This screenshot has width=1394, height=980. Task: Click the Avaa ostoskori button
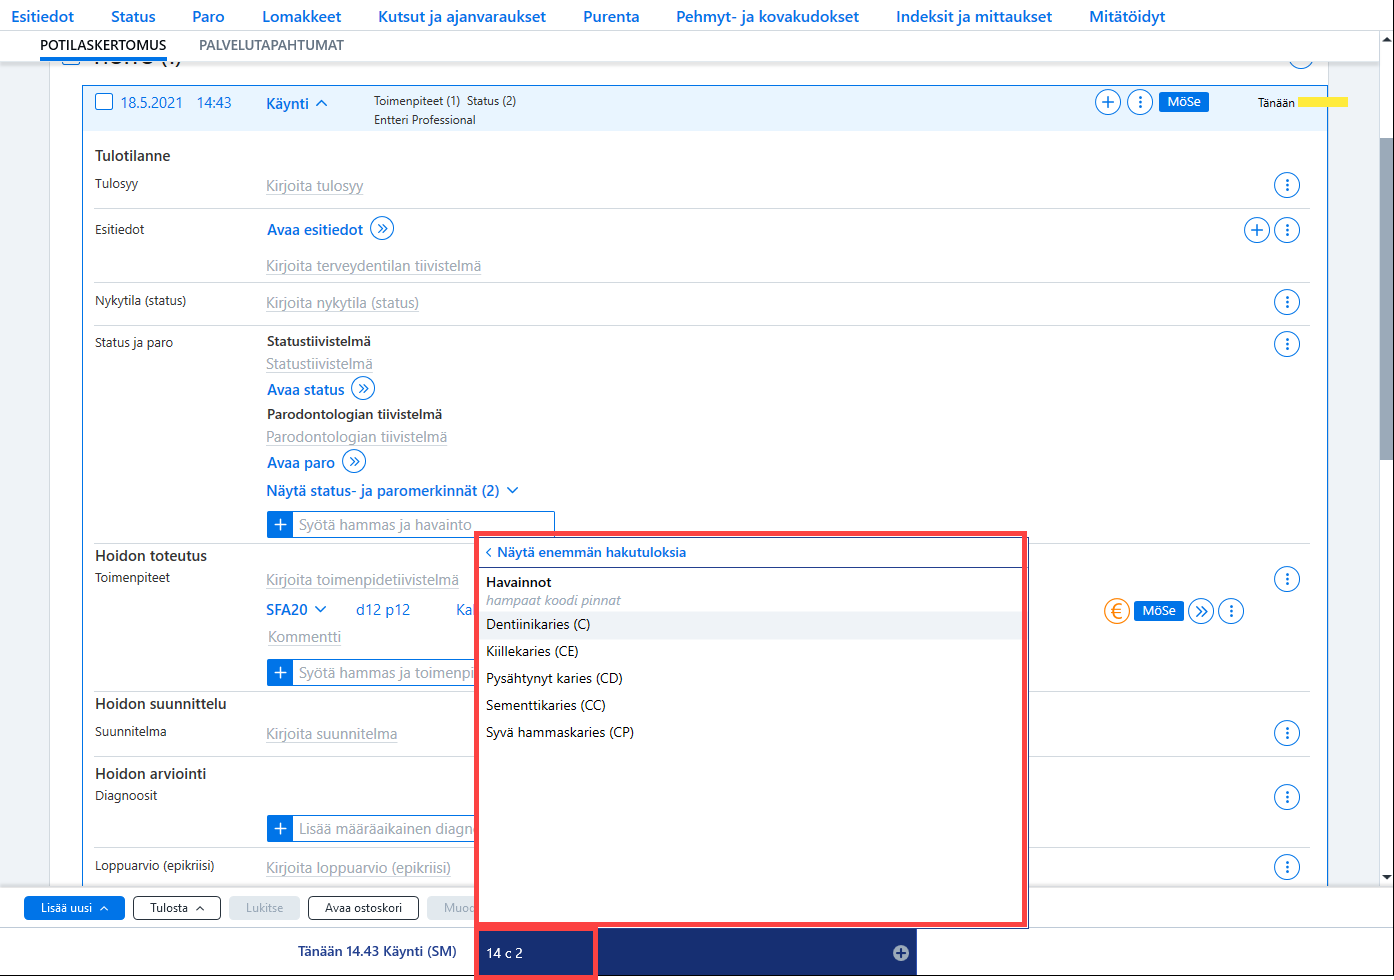click(x=364, y=908)
